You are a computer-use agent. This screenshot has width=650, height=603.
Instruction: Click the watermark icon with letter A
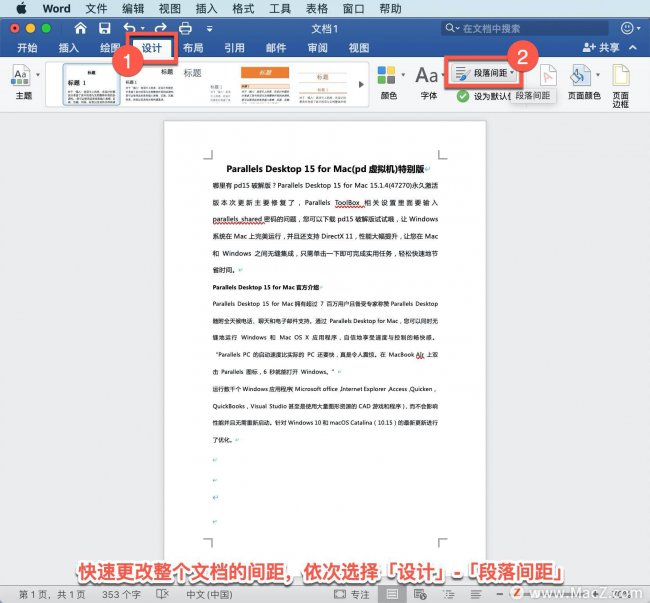(548, 75)
